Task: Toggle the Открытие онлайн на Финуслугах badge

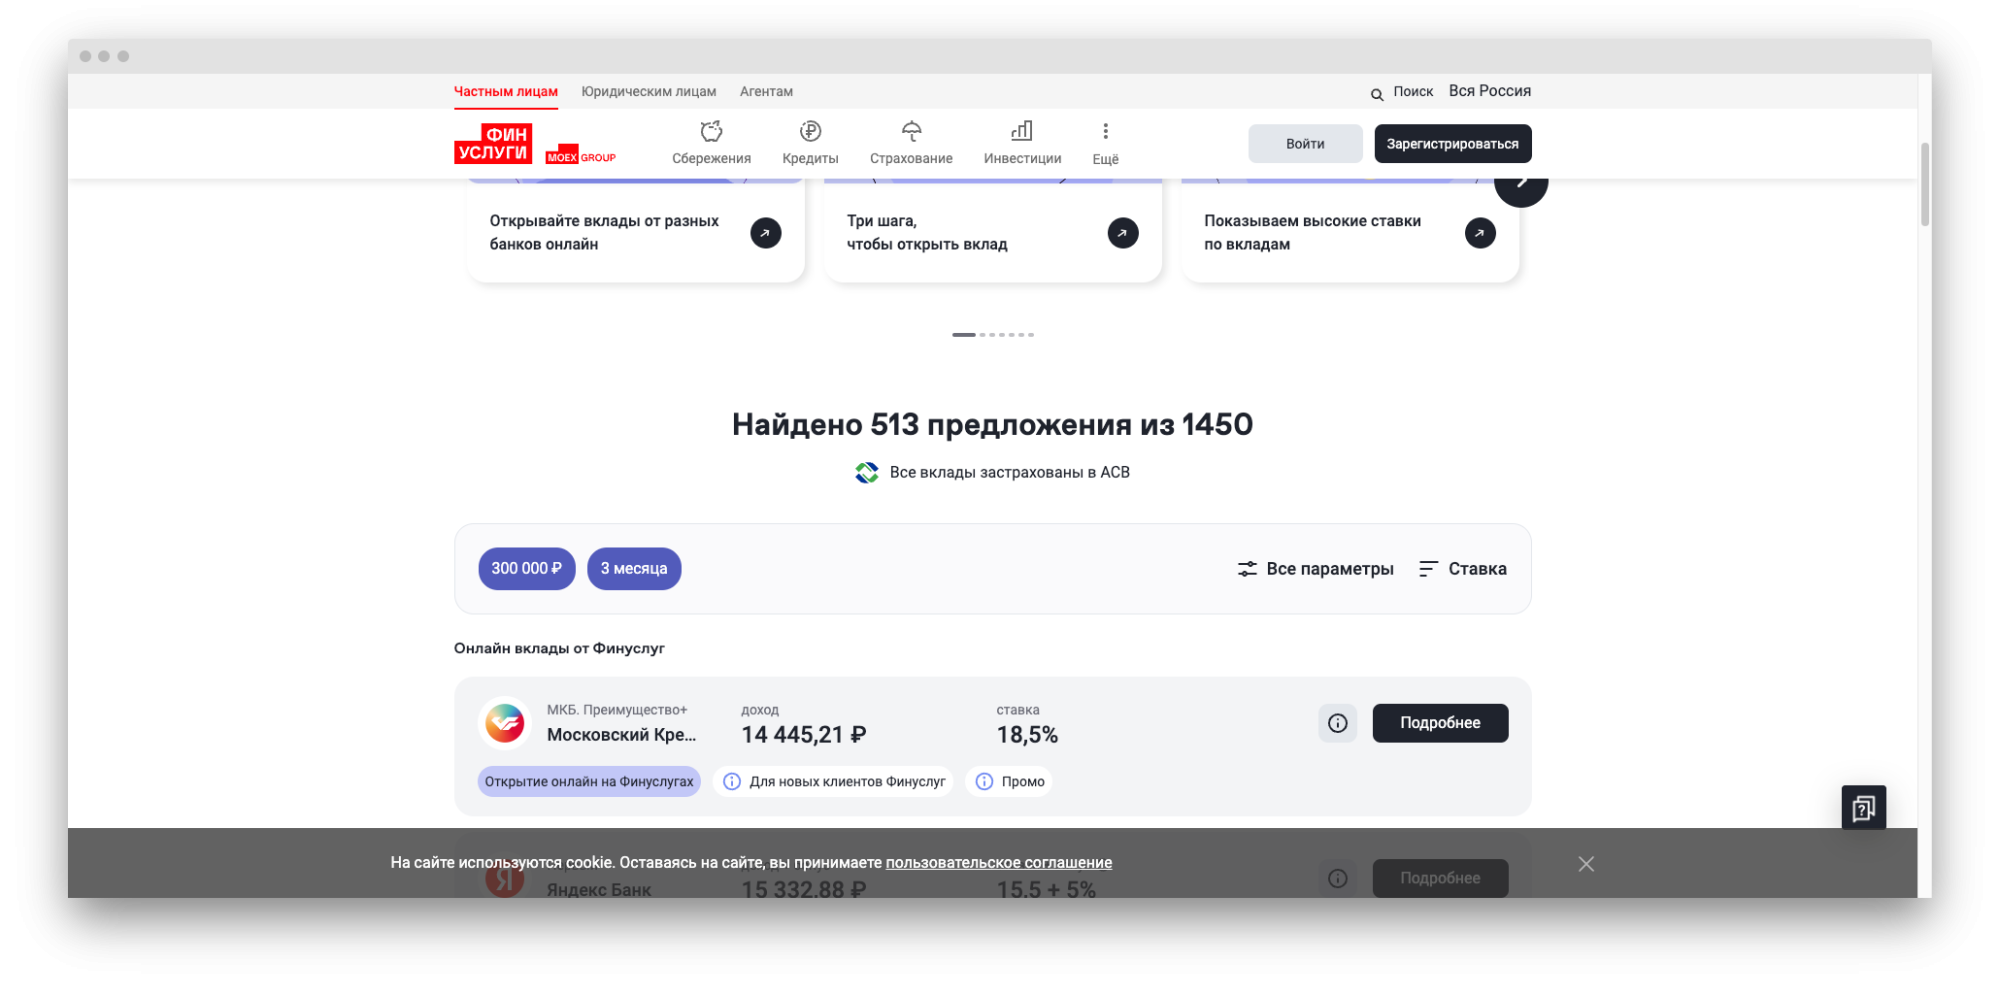Action: 588,781
